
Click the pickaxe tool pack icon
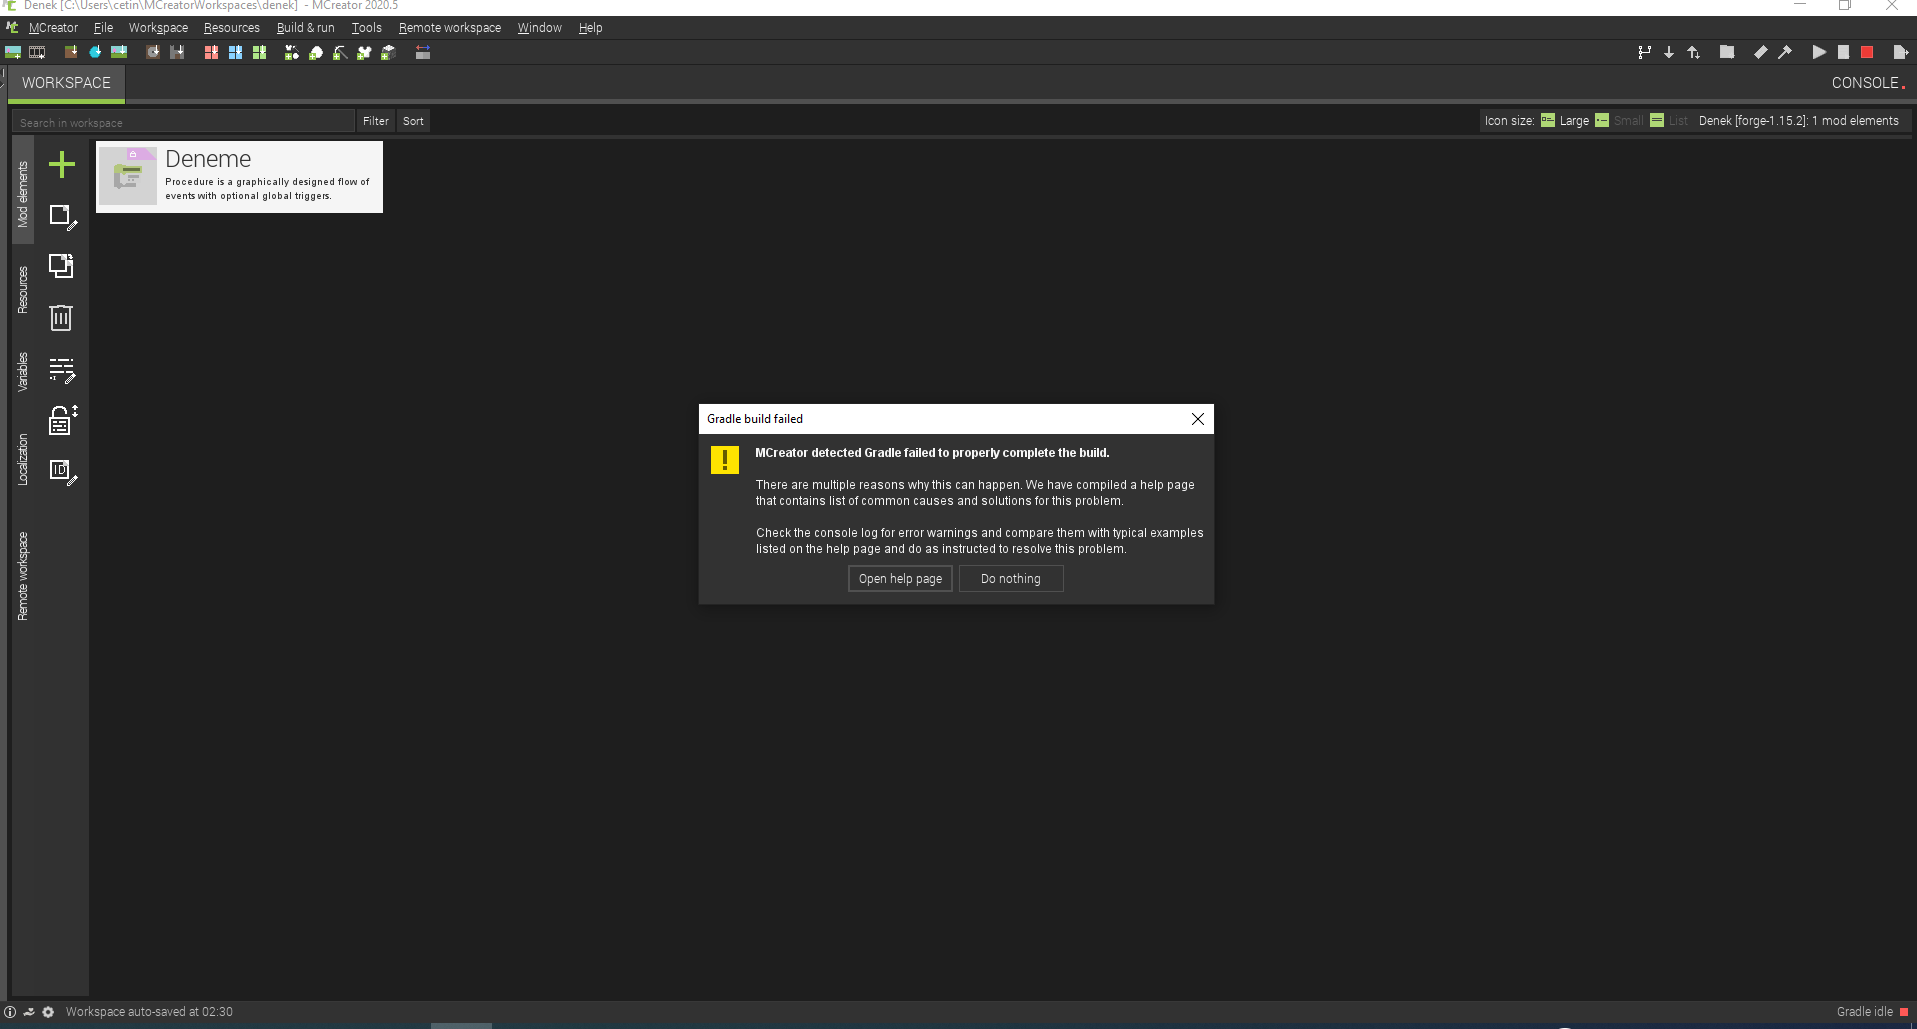tap(340, 53)
